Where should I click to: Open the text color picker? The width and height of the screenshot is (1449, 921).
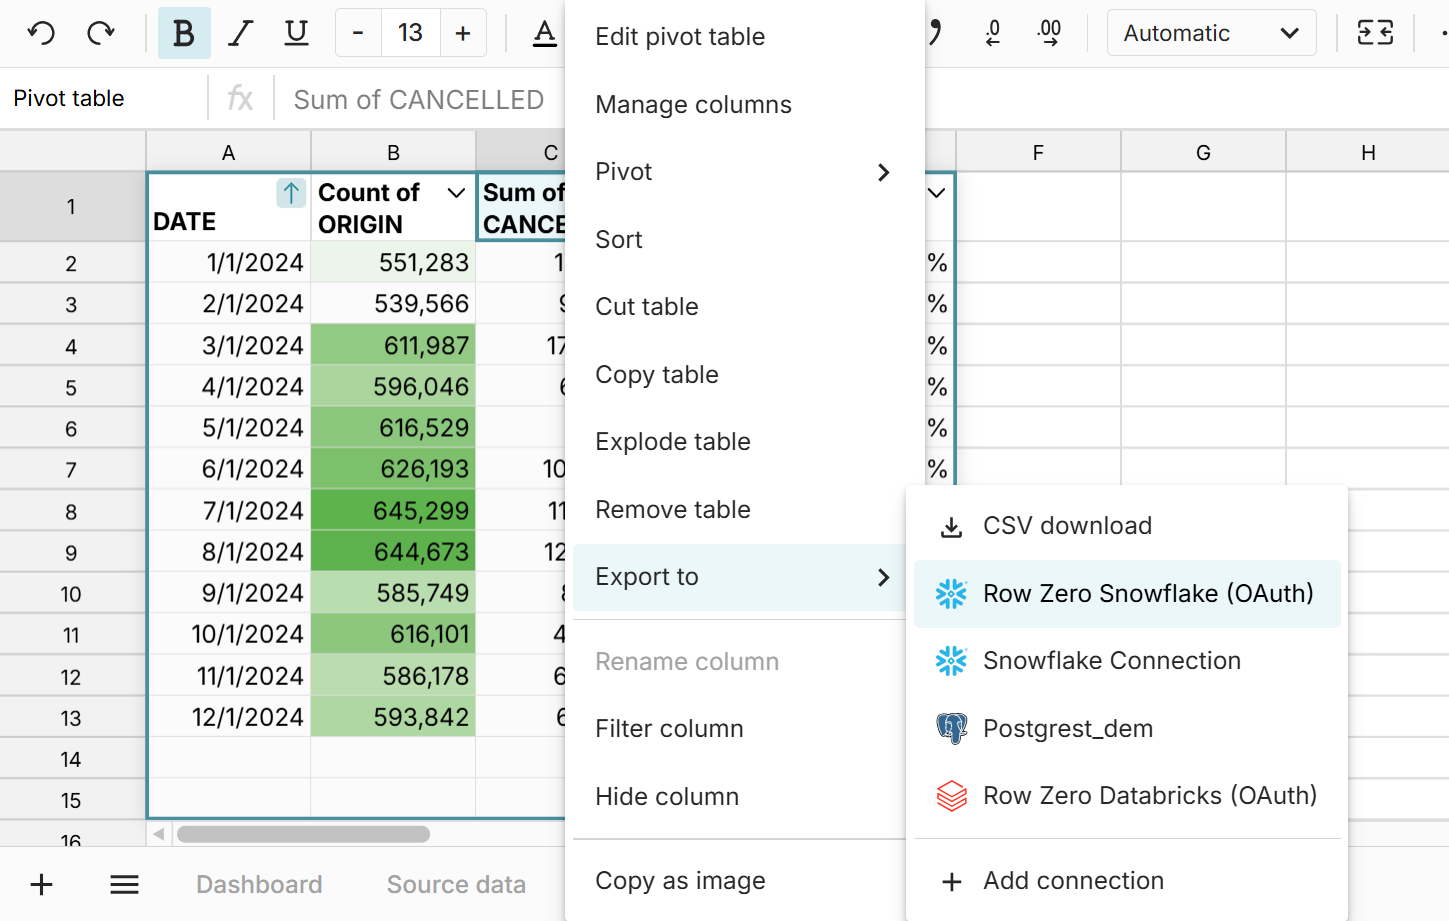coord(544,33)
